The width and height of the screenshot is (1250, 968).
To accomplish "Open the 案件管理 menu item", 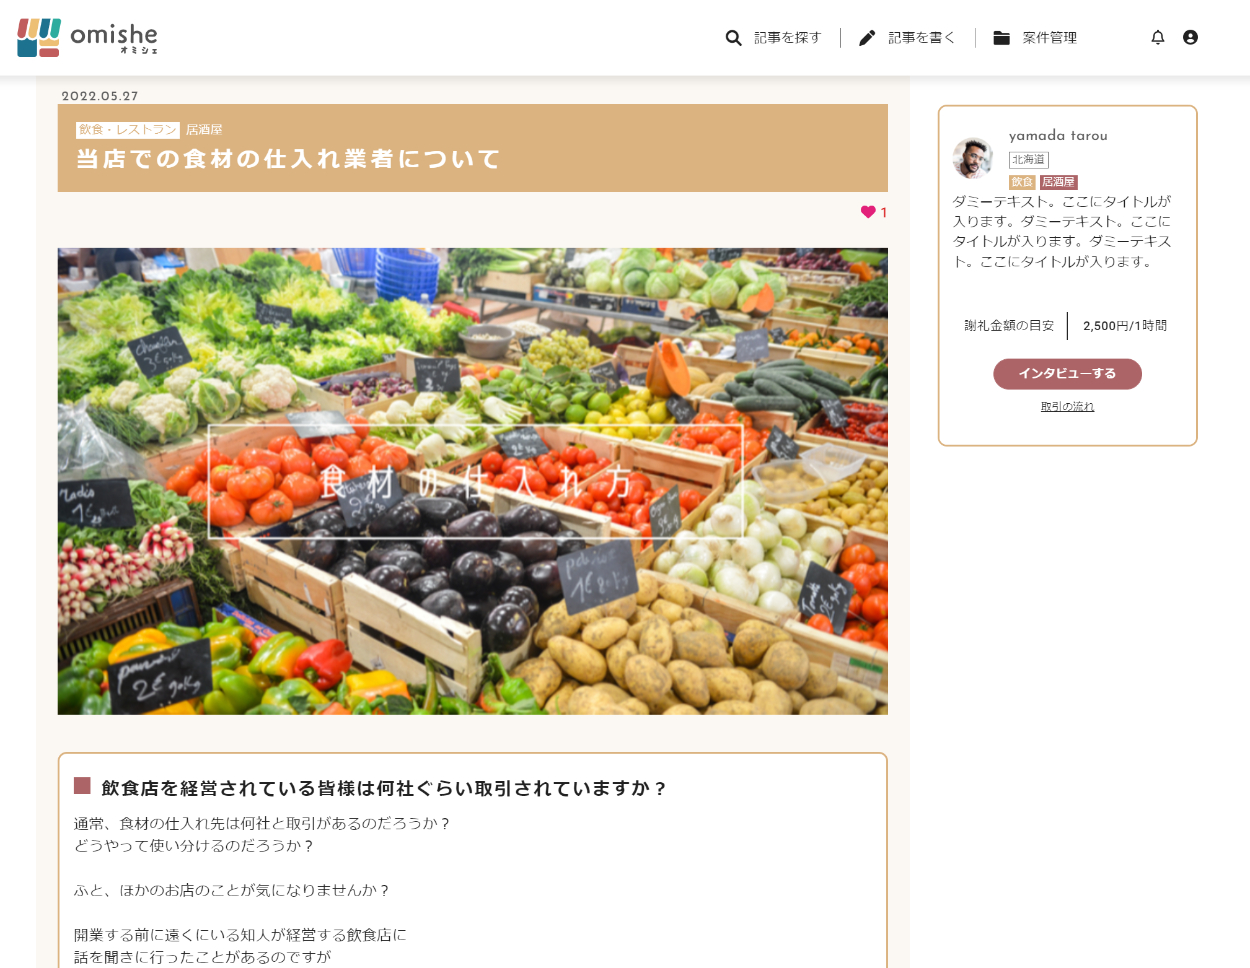I will (1049, 38).
